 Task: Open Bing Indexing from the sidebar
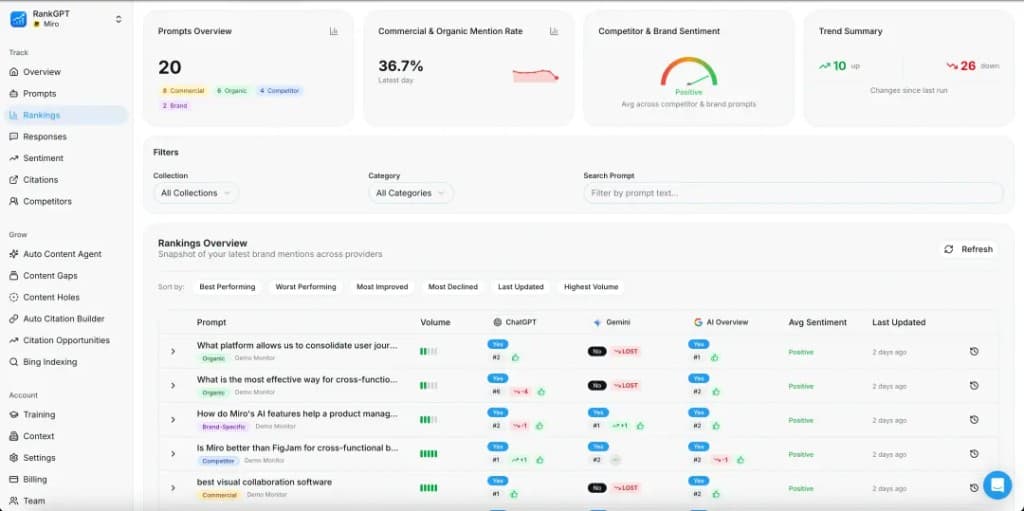[49, 362]
